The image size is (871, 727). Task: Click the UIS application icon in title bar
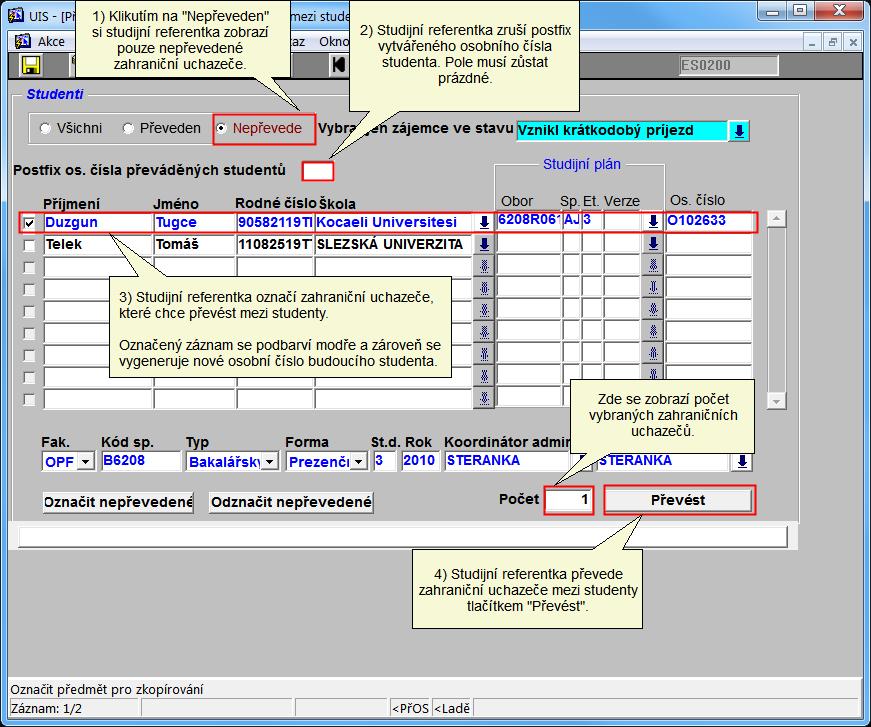coord(16,15)
